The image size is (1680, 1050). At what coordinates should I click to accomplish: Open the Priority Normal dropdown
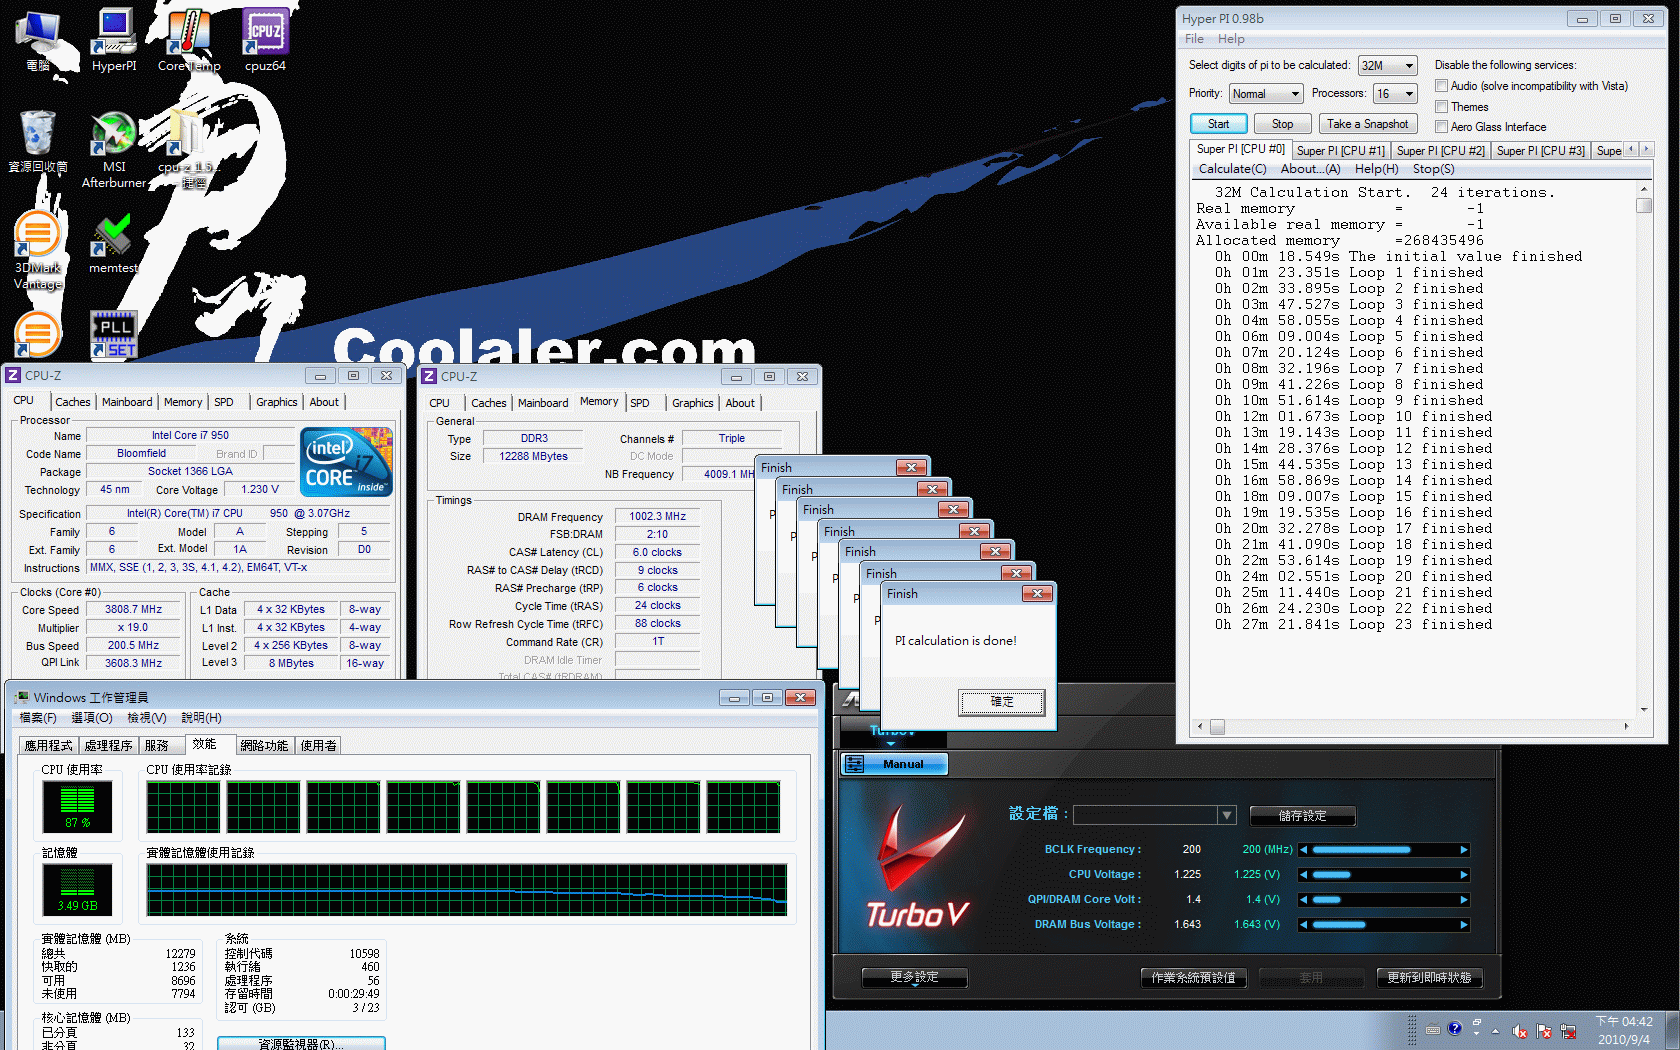coord(1266,94)
